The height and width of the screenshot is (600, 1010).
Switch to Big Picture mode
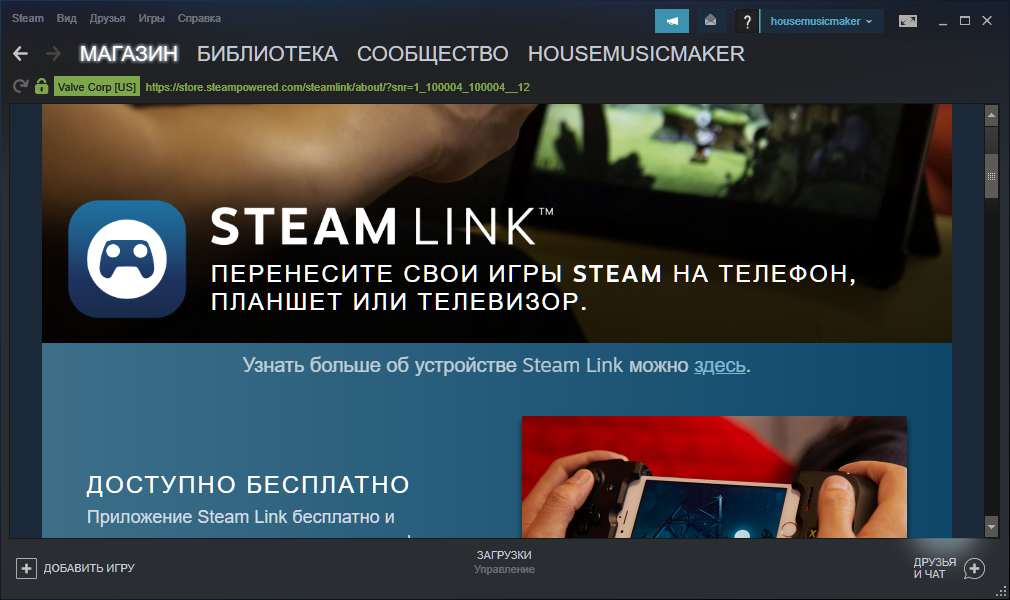click(x=908, y=21)
